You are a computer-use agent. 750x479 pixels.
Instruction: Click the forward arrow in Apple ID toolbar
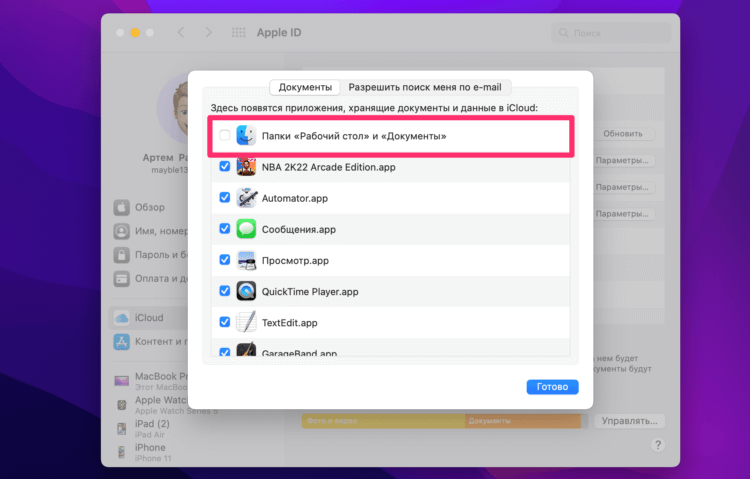point(209,33)
